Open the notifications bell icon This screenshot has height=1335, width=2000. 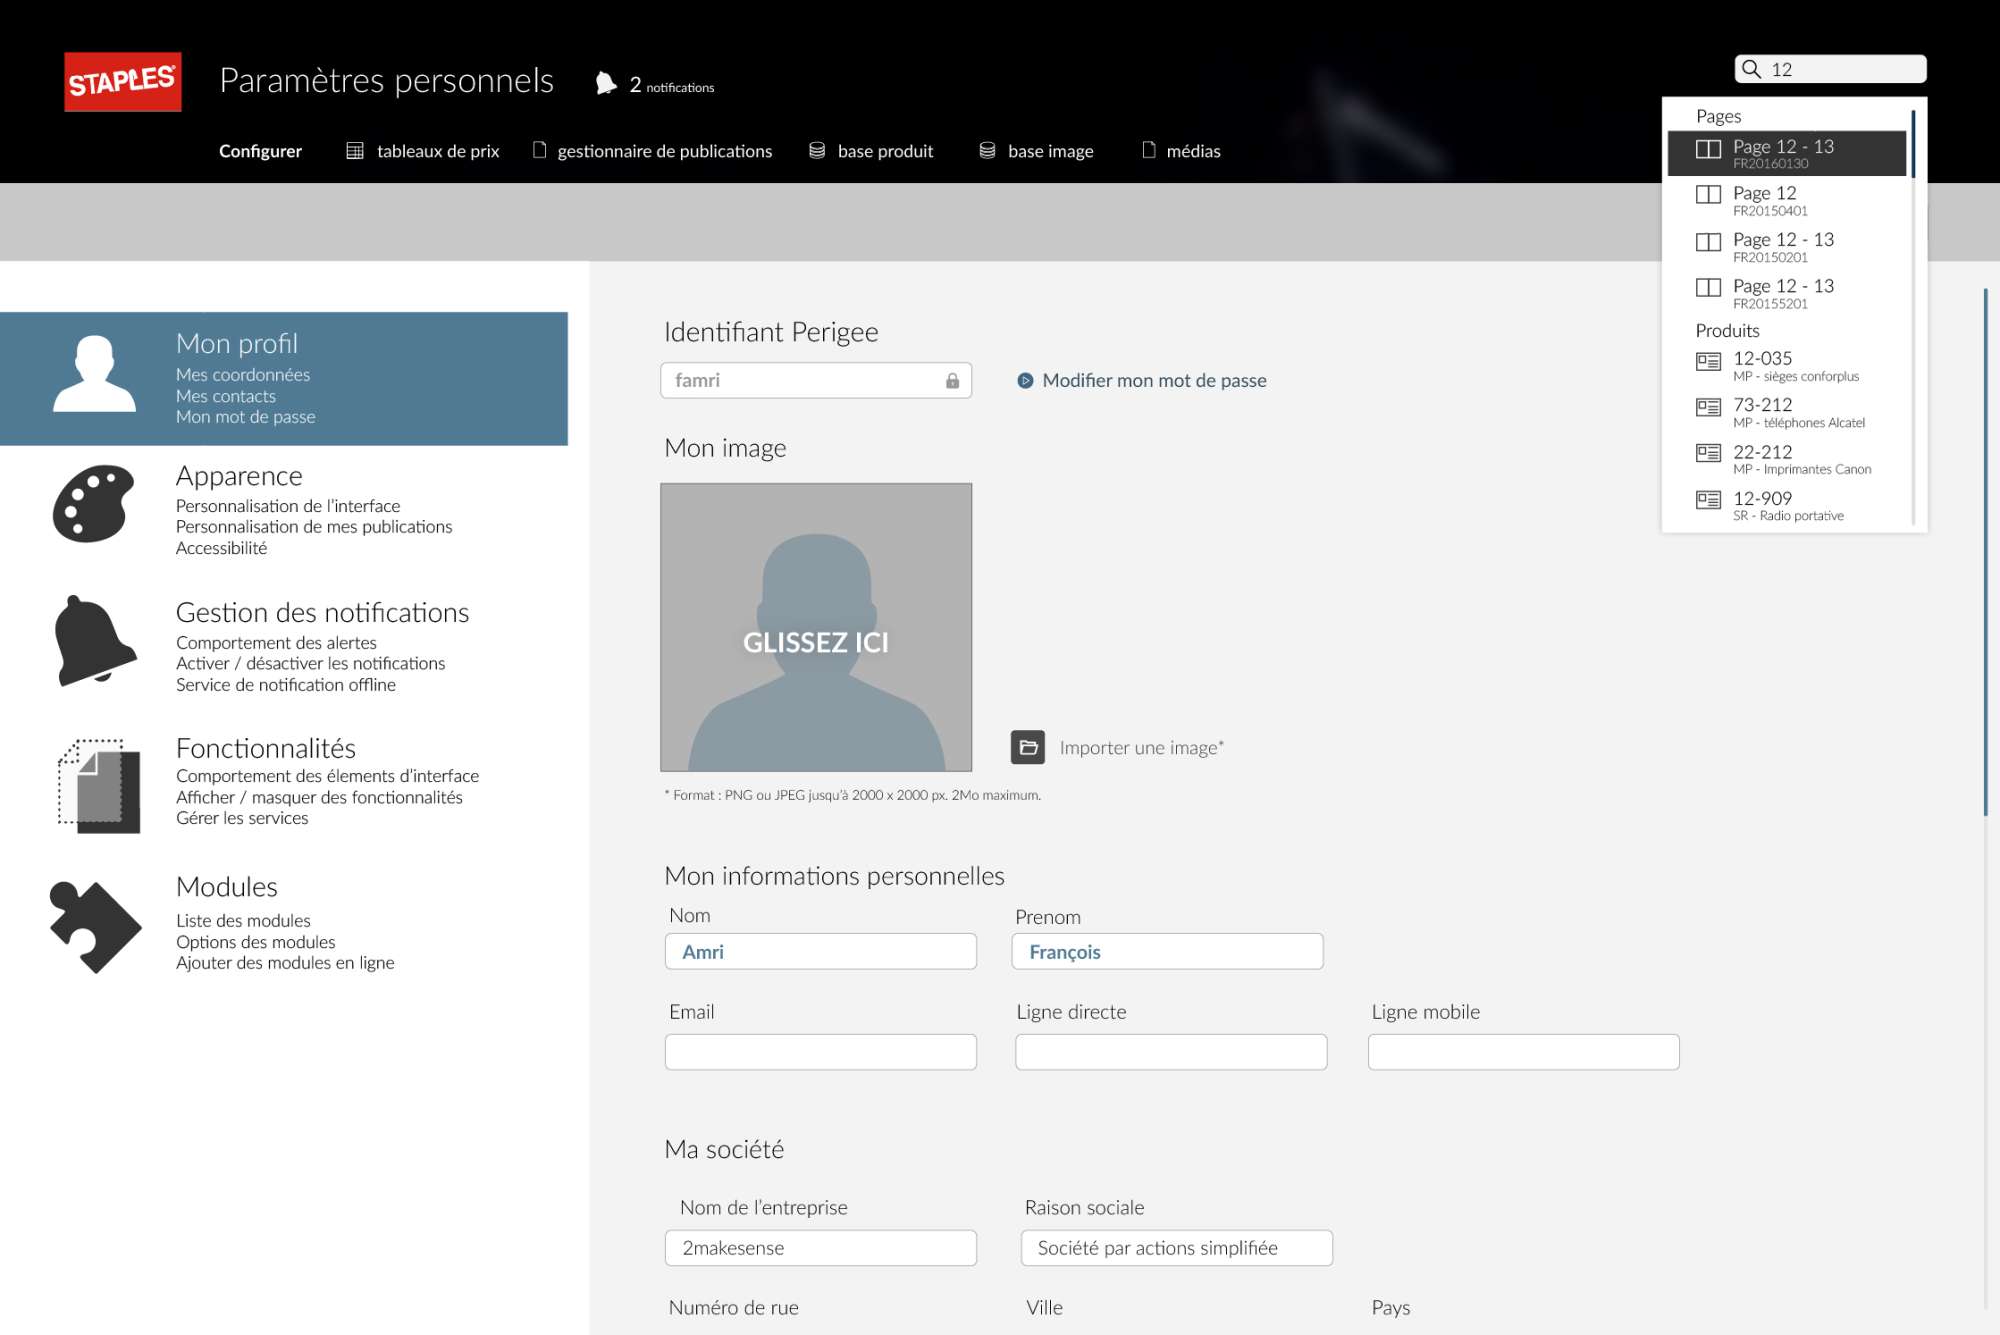click(x=606, y=83)
